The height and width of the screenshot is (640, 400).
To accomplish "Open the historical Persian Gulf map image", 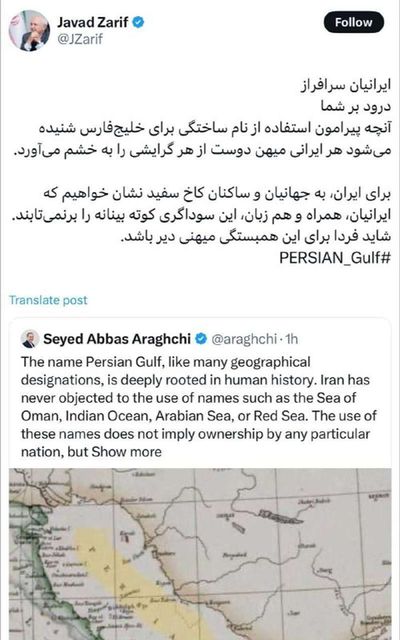I will coord(200,554).
